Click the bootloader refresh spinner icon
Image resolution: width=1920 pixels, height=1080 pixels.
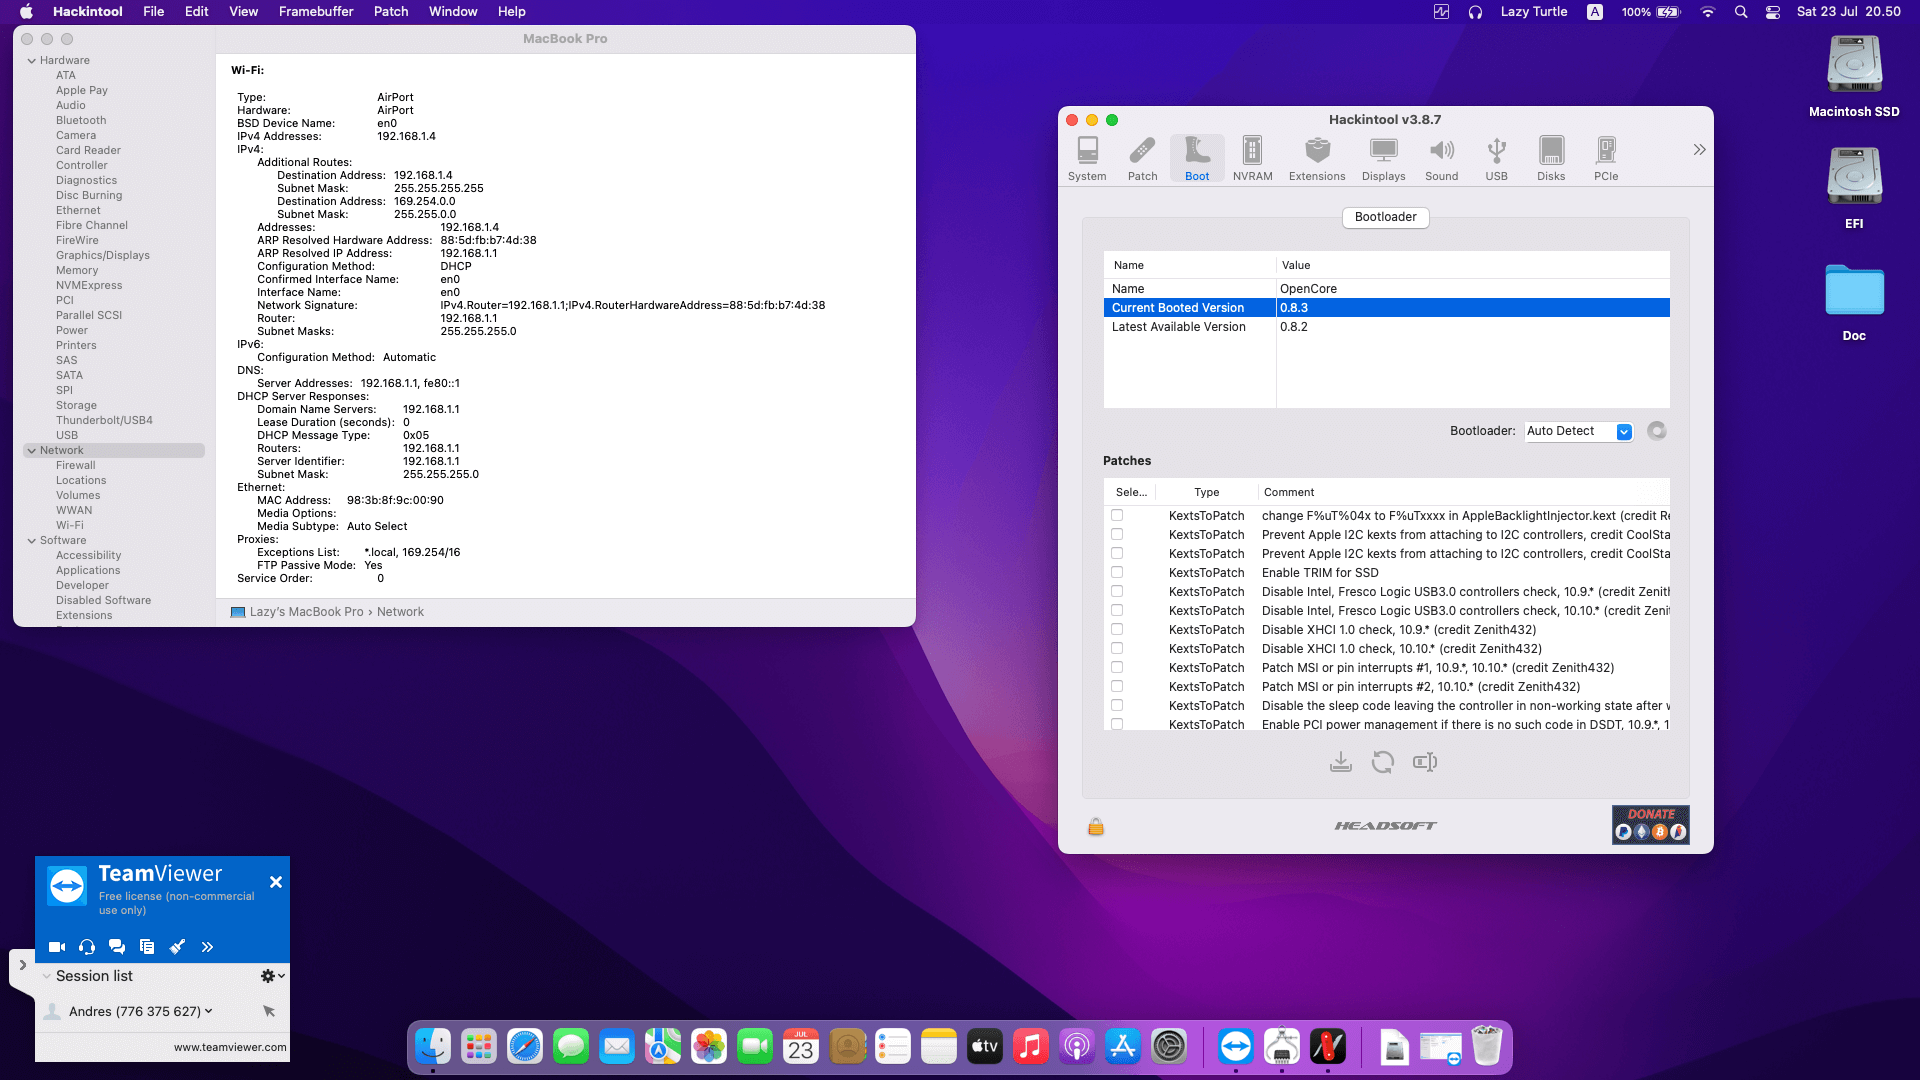click(x=1657, y=431)
